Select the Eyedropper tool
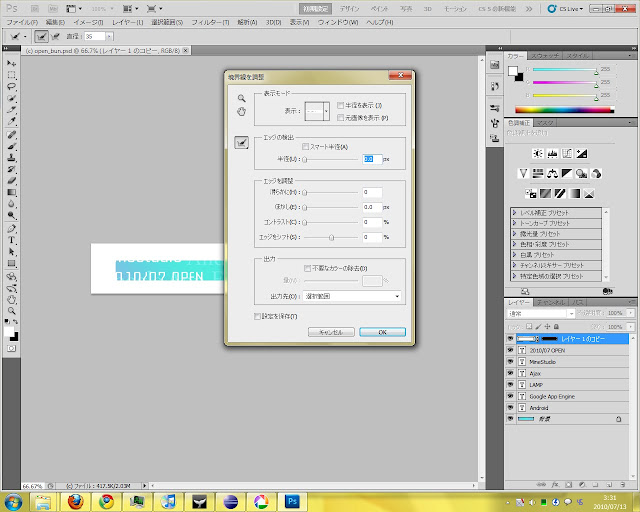Image resolution: width=640 pixels, height=512 pixels. 11,121
